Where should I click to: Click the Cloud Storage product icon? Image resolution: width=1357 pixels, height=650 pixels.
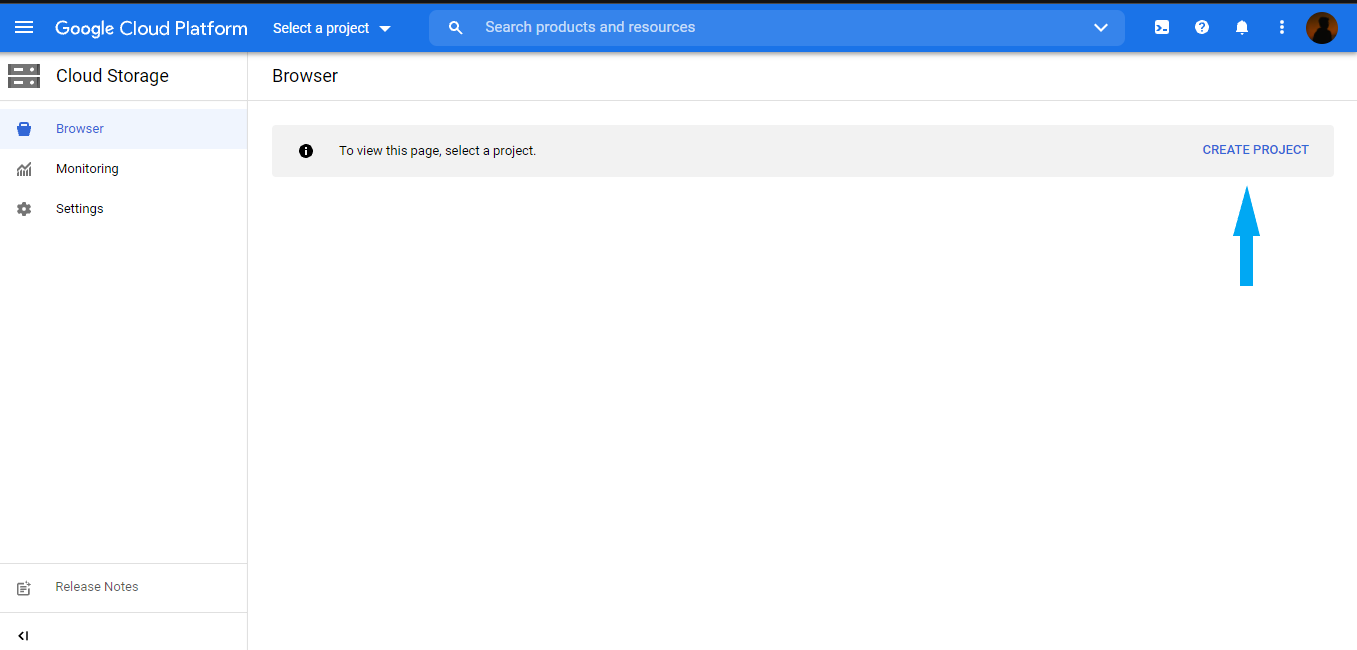(x=24, y=76)
